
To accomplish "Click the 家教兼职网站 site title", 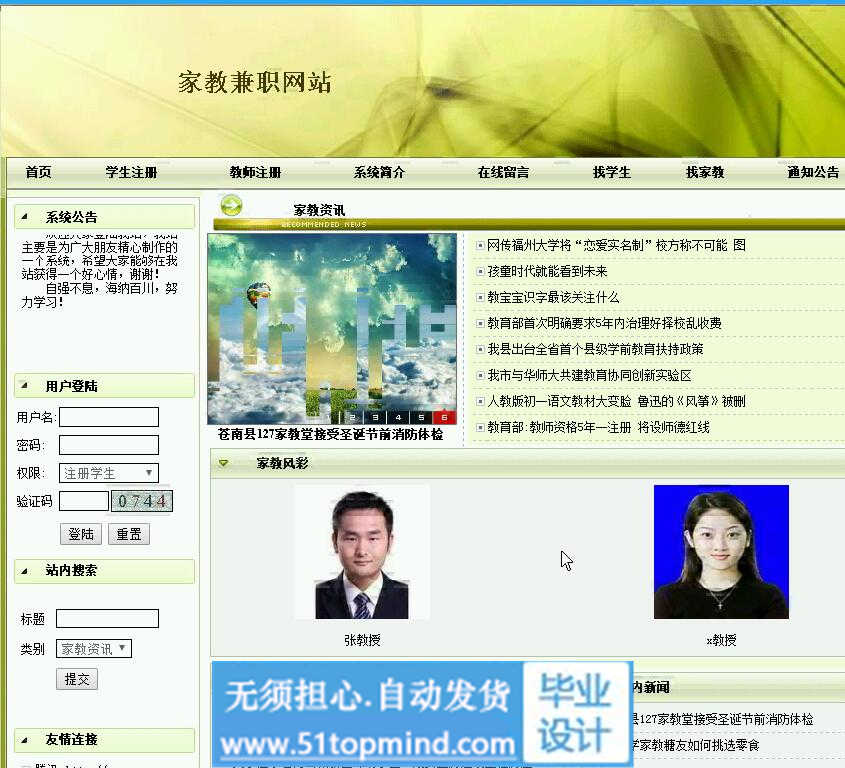I will pyautogui.click(x=254, y=82).
